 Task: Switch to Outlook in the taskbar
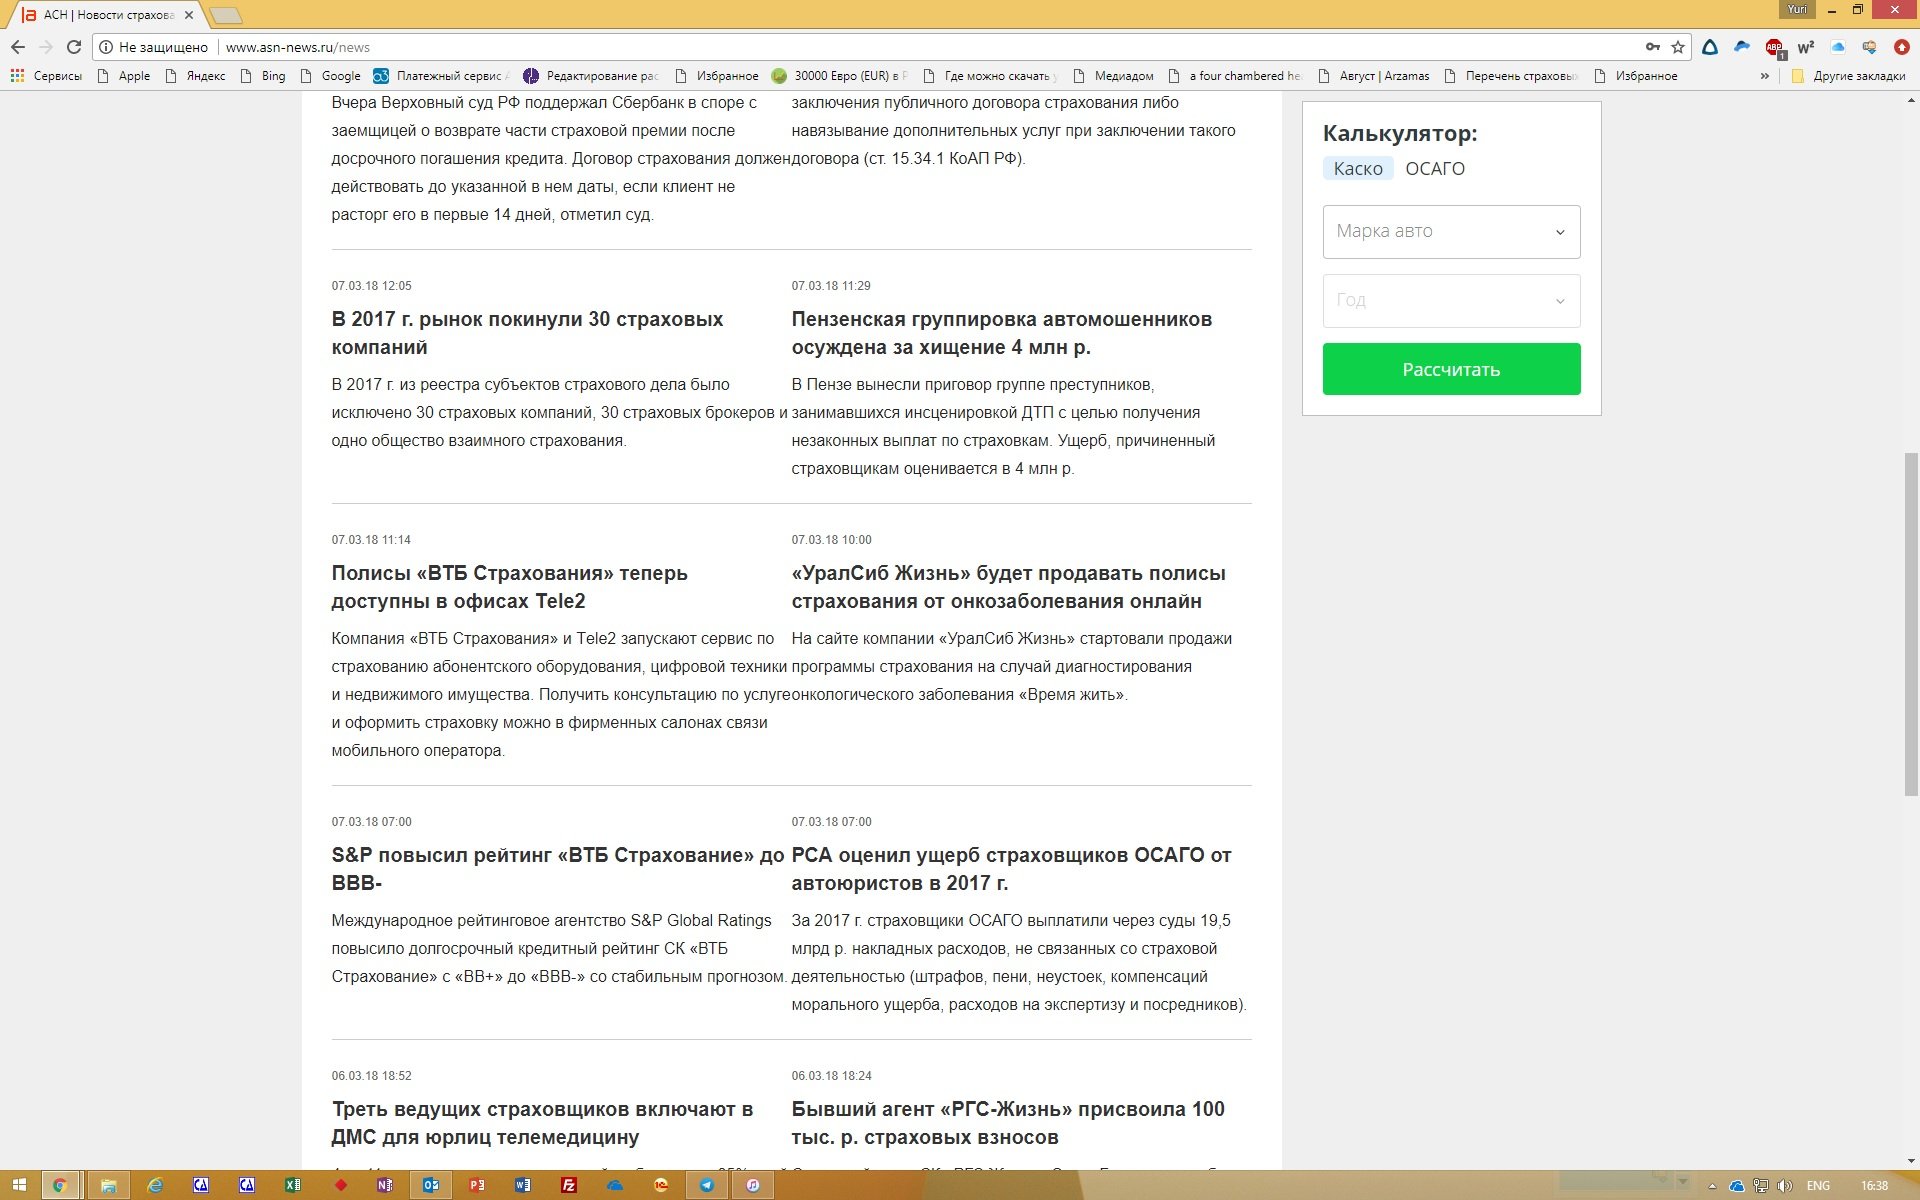click(x=431, y=1185)
